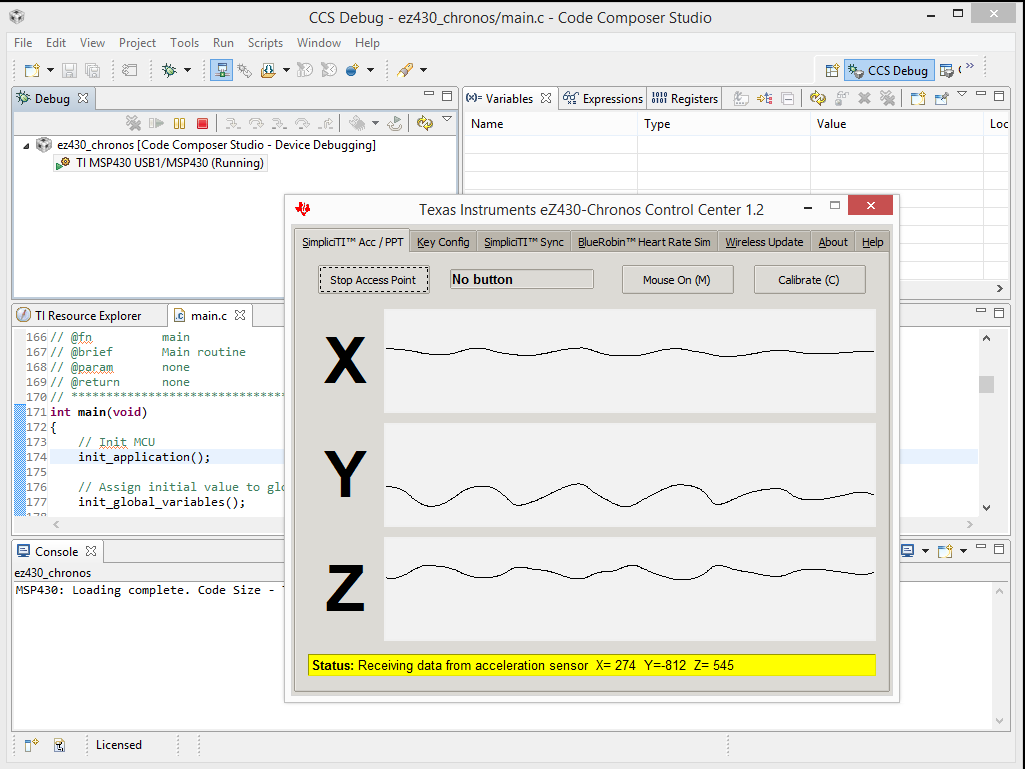
Task: Click the flashlight Search icon in toolbar
Action: [x=405, y=70]
